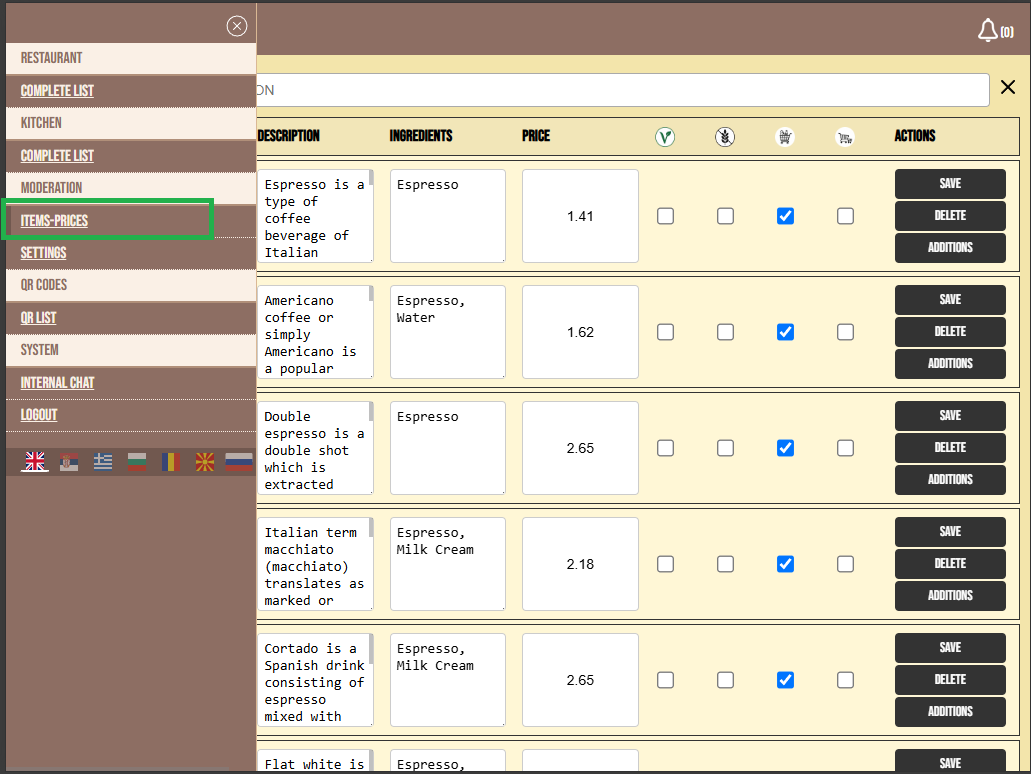Open Complete List under Kitchen
This screenshot has width=1031, height=774.
pyautogui.click(x=57, y=156)
